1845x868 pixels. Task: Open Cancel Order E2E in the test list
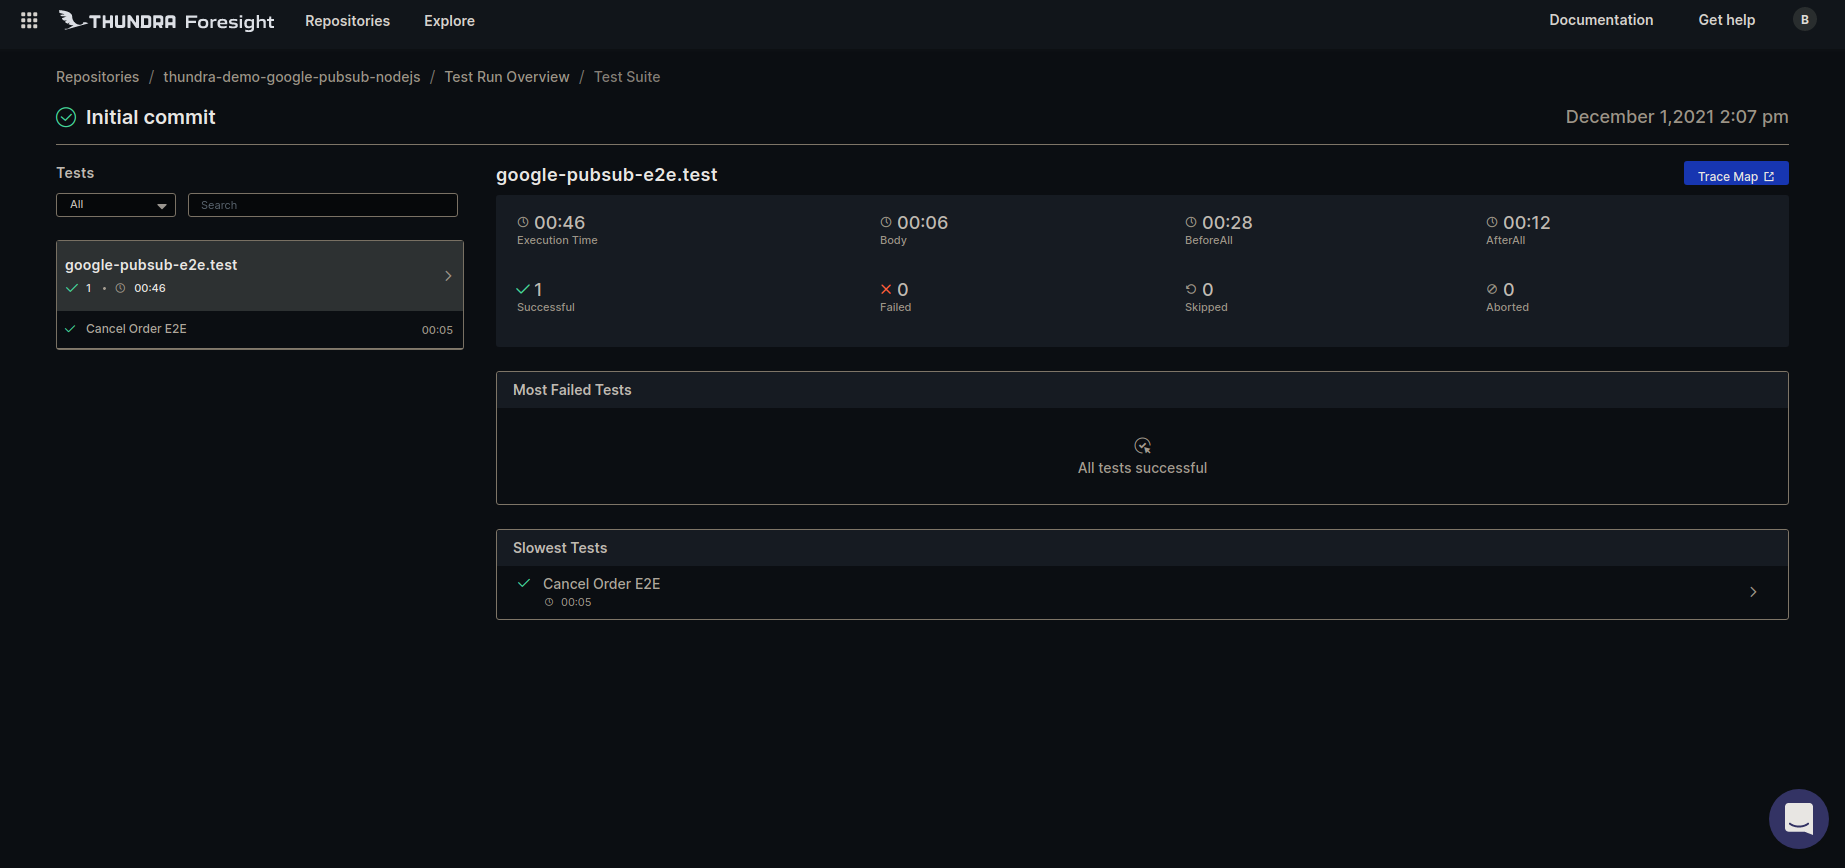point(260,329)
